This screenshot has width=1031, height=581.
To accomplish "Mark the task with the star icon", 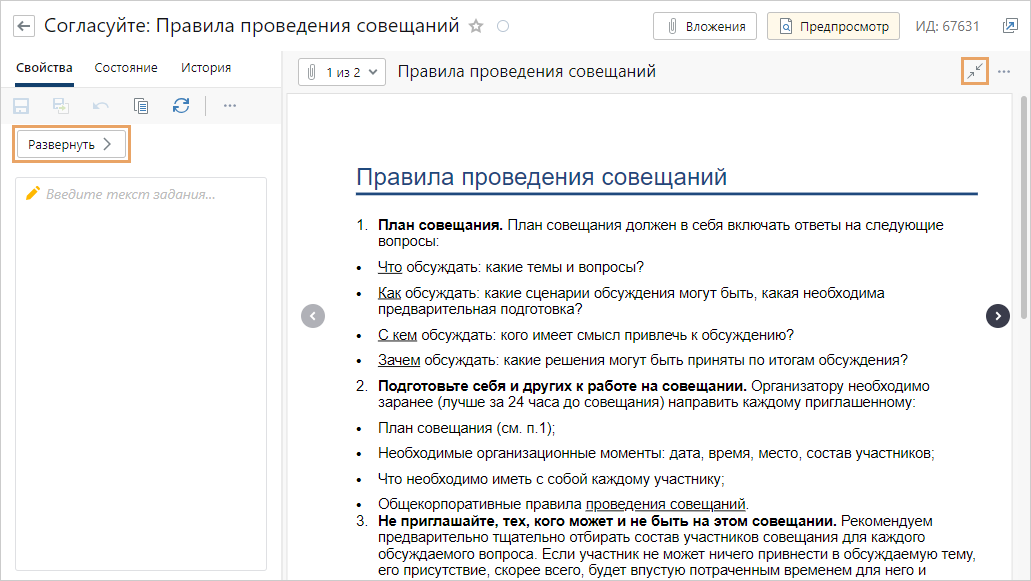I will click(476, 27).
